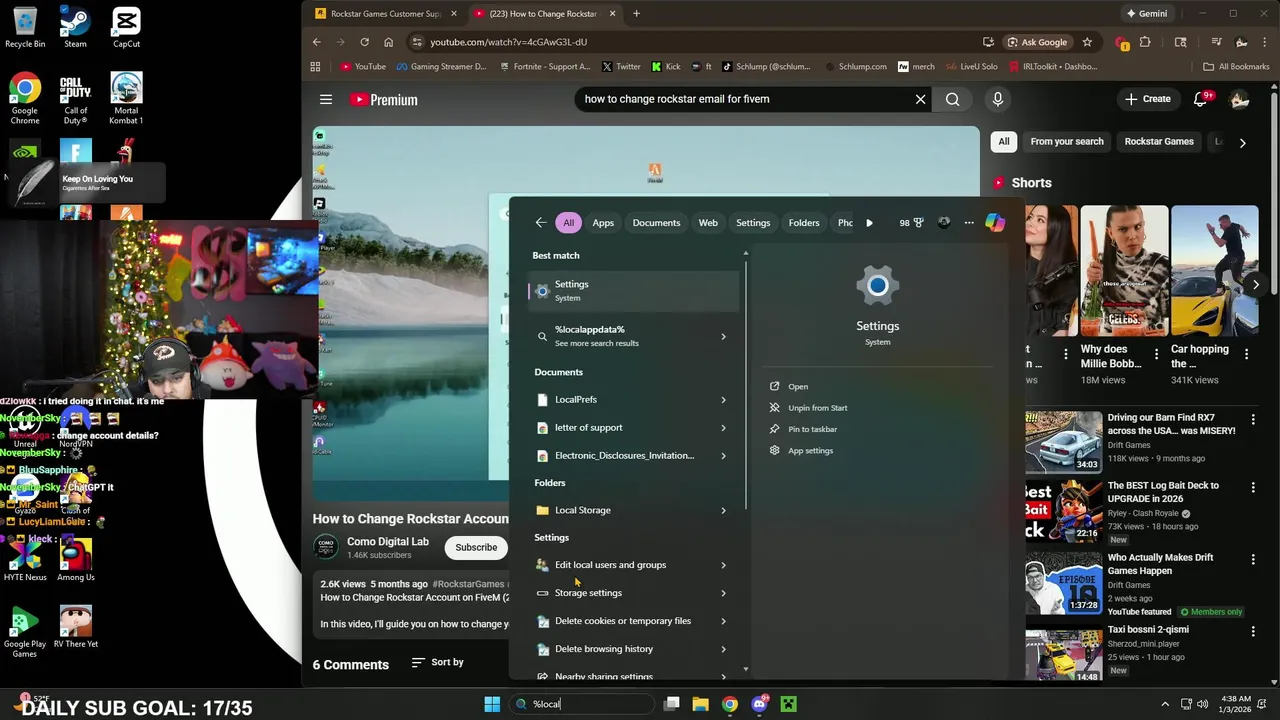Screen dimensions: 1280x720
Task: Click Ask Google in address bar
Action: (1036, 42)
